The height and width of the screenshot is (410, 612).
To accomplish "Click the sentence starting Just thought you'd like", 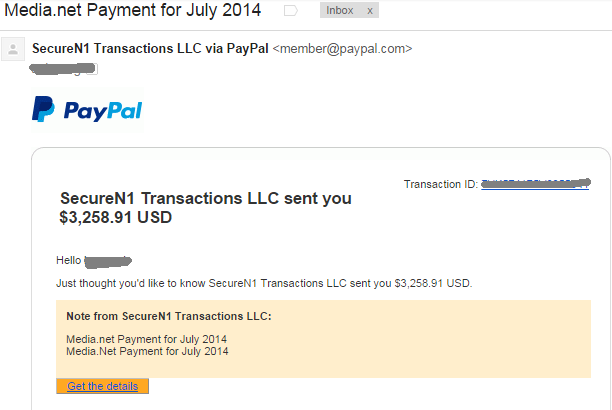I will 264,283.
